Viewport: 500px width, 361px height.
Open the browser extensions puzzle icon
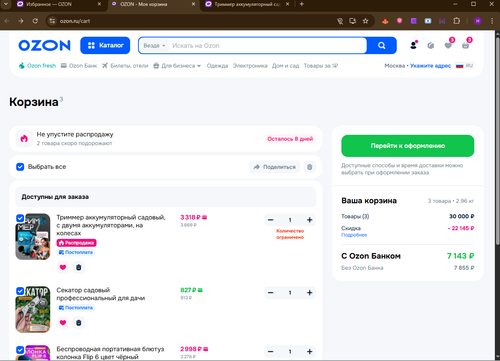point(457,21)
